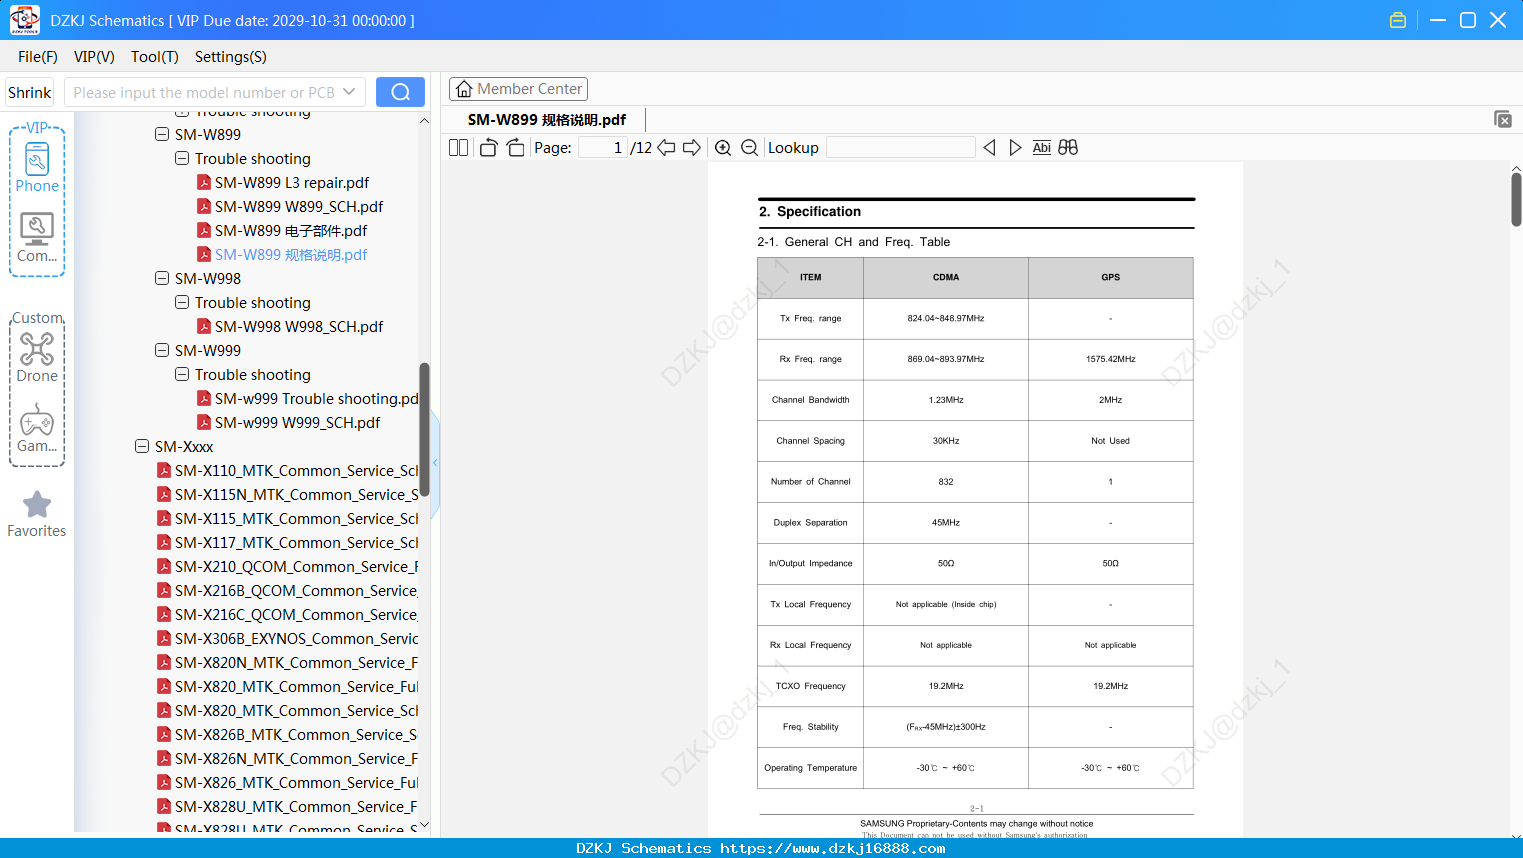
Task: Open the Member Center
Action: (518, 89)
